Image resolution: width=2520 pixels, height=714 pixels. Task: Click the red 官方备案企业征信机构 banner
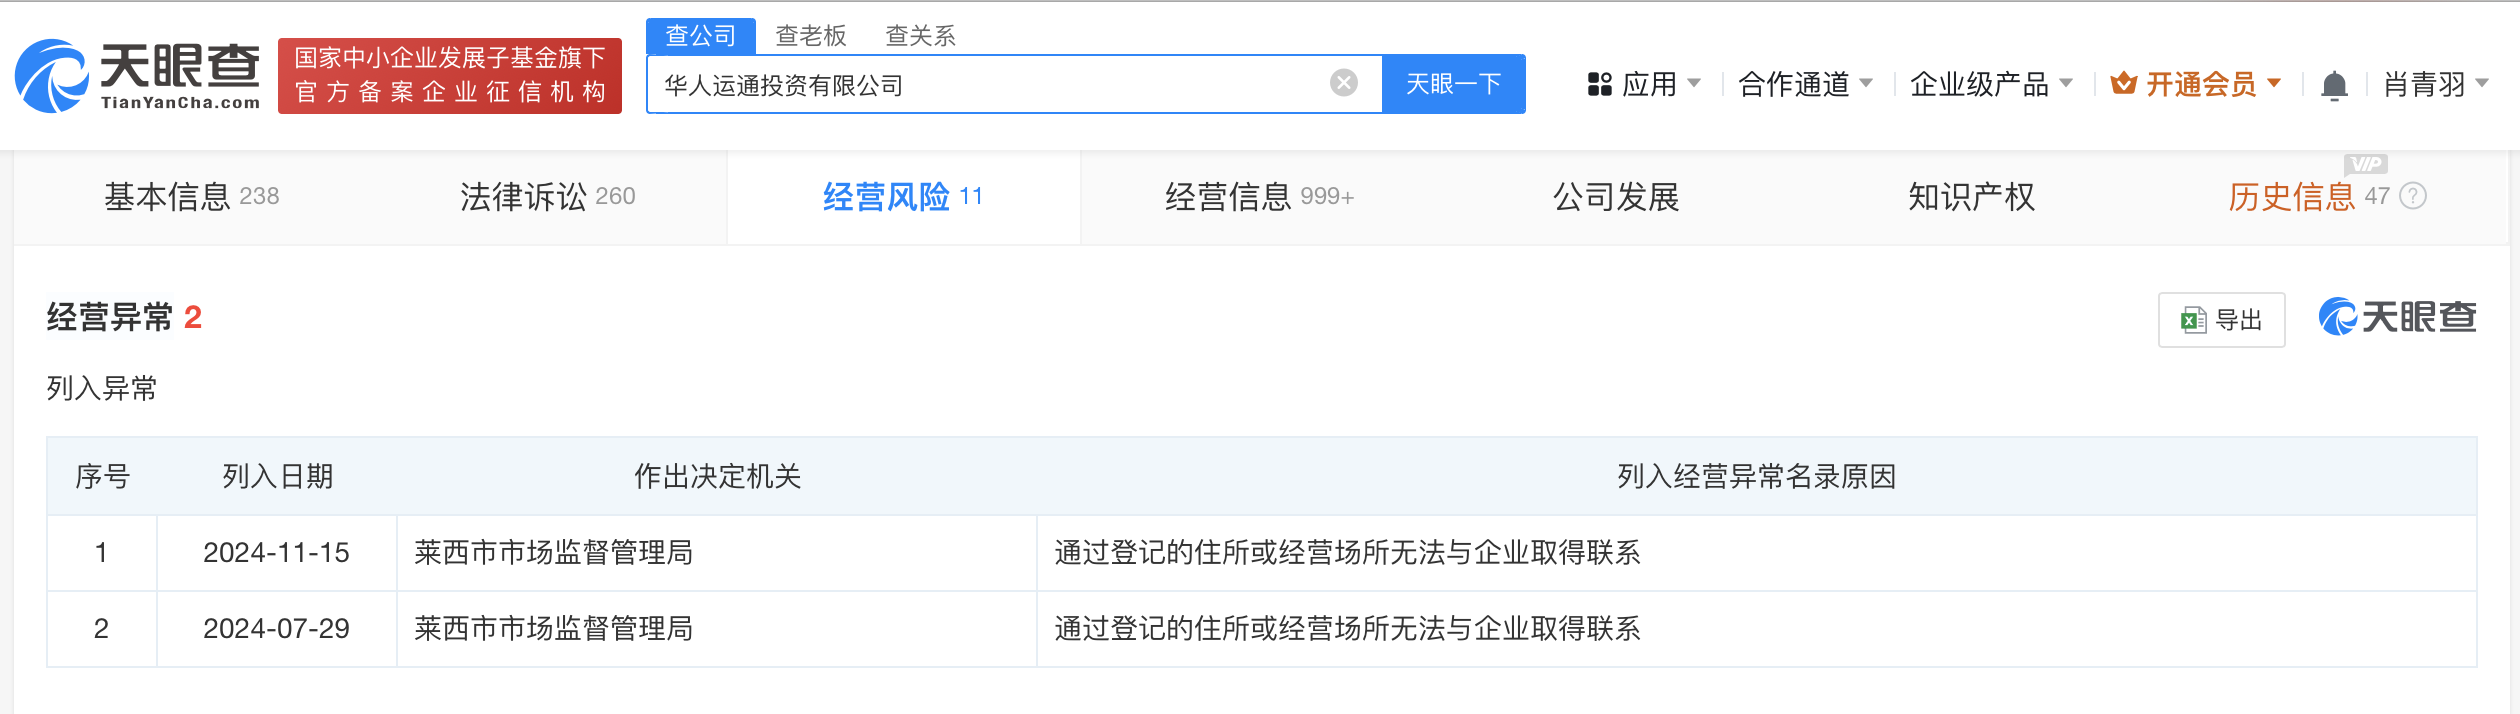450,76
